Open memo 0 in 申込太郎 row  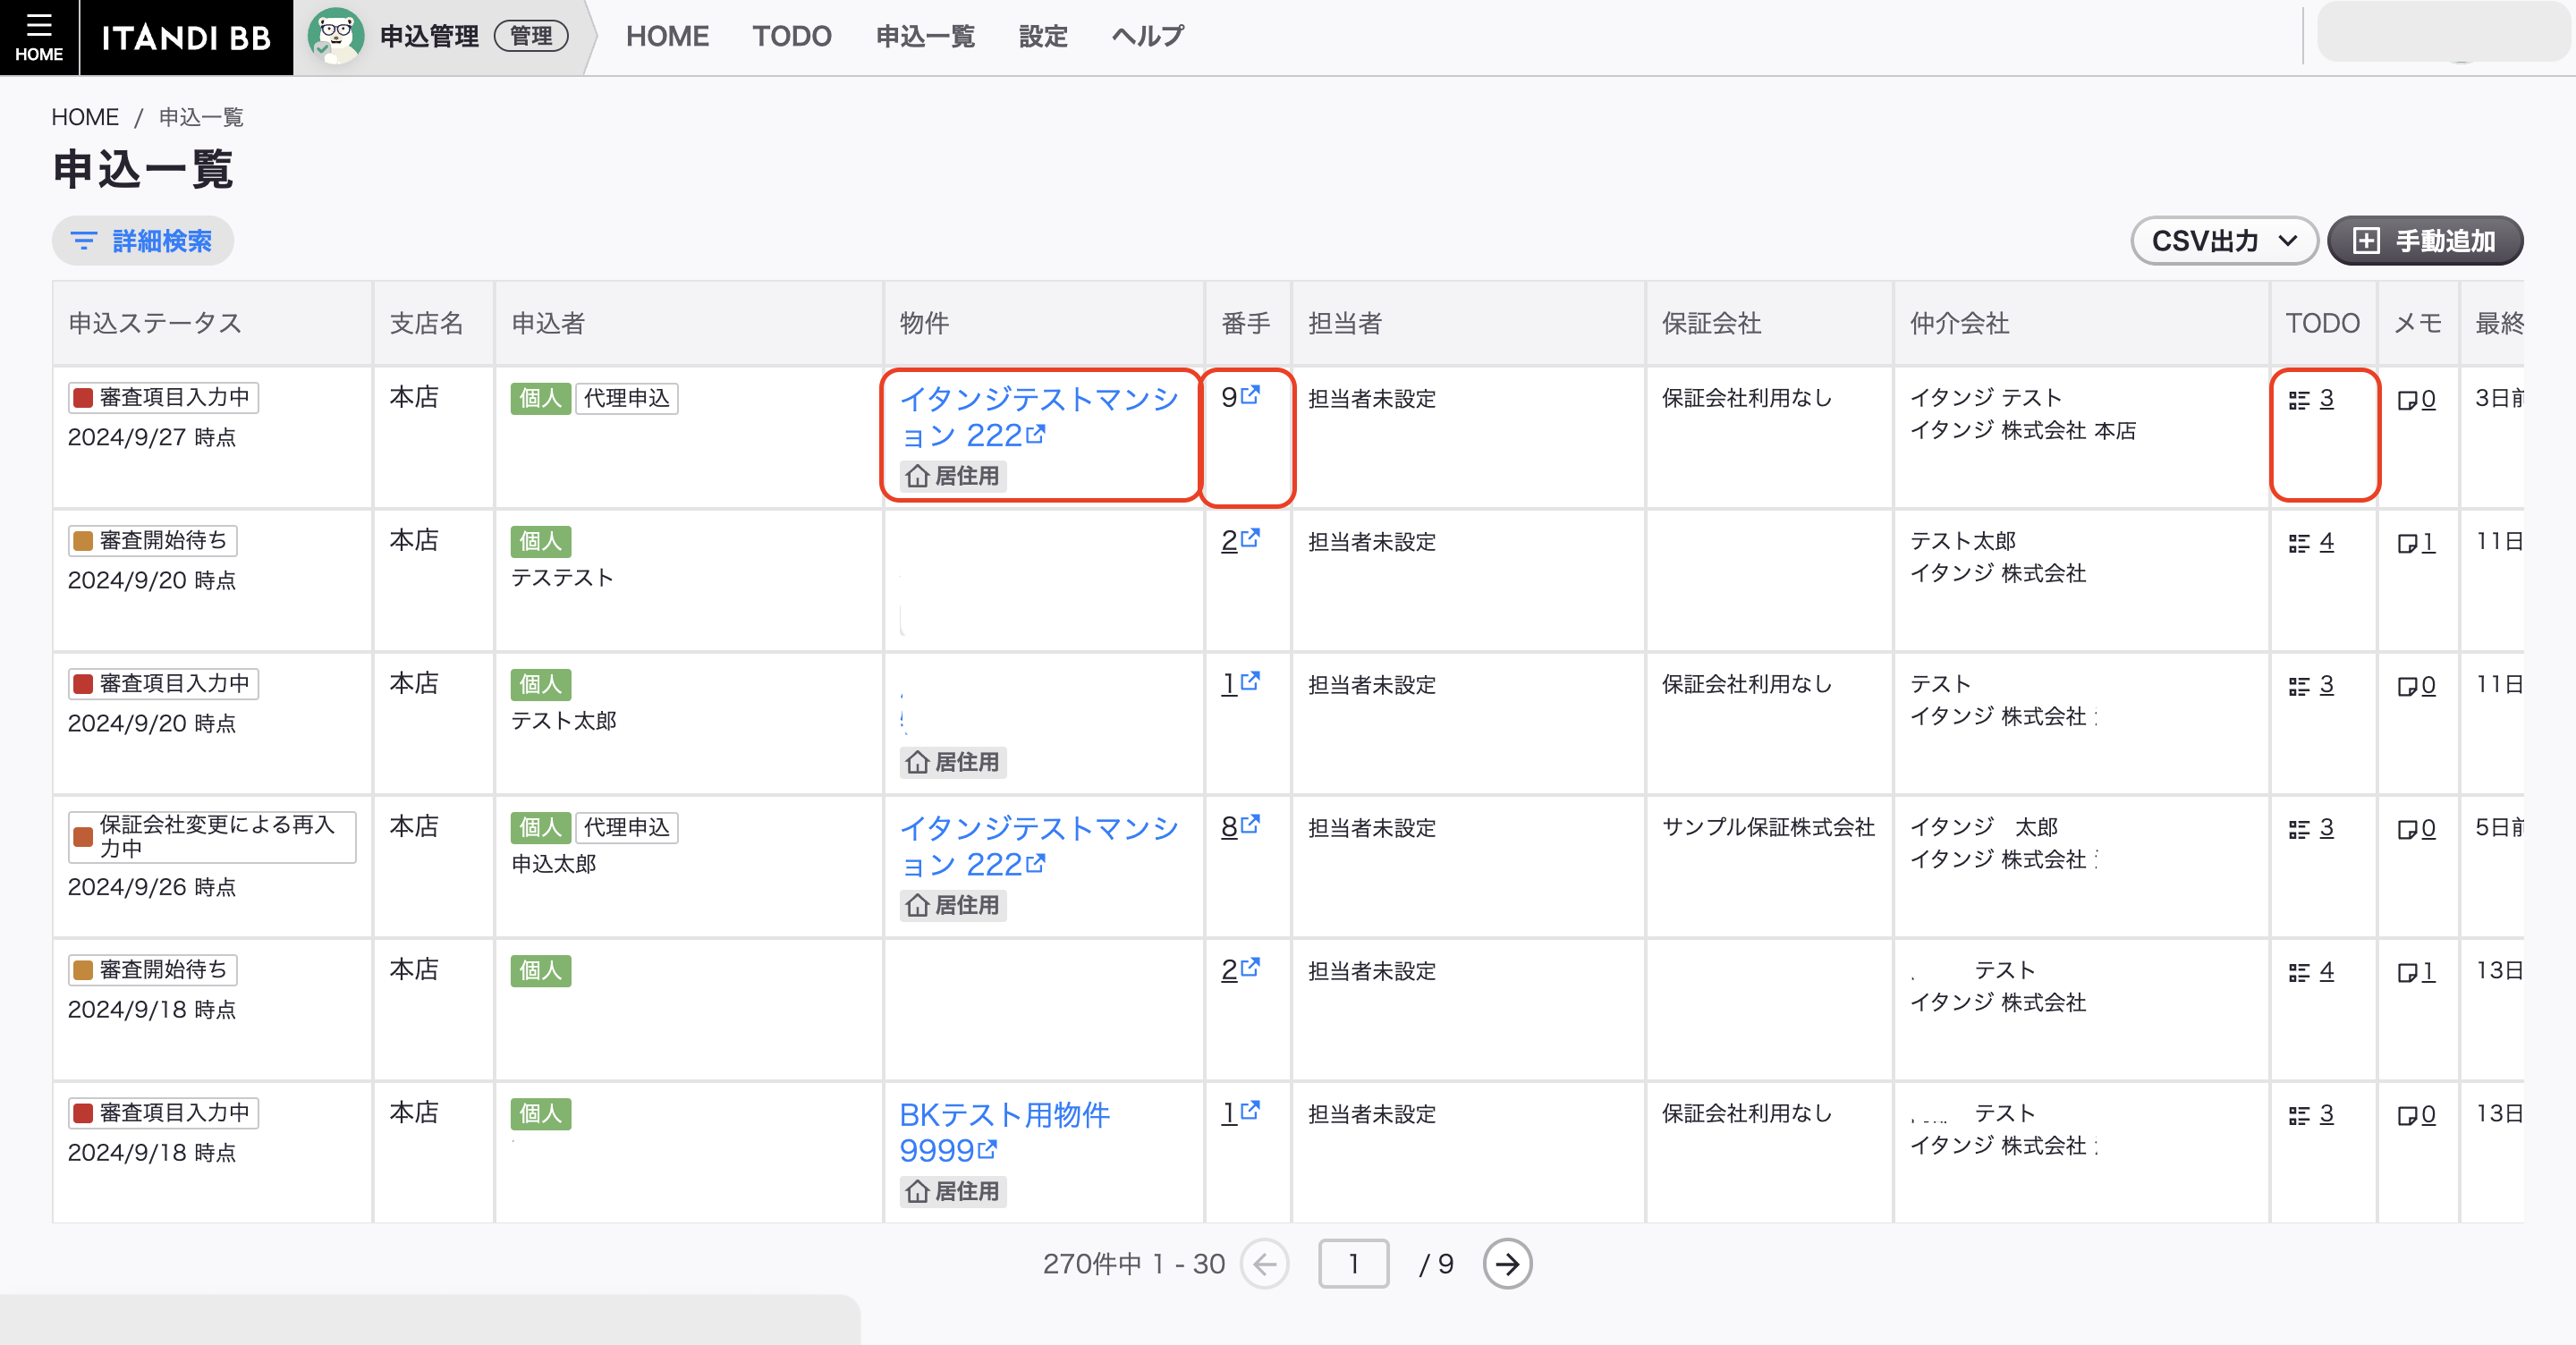pos(2416,828)
